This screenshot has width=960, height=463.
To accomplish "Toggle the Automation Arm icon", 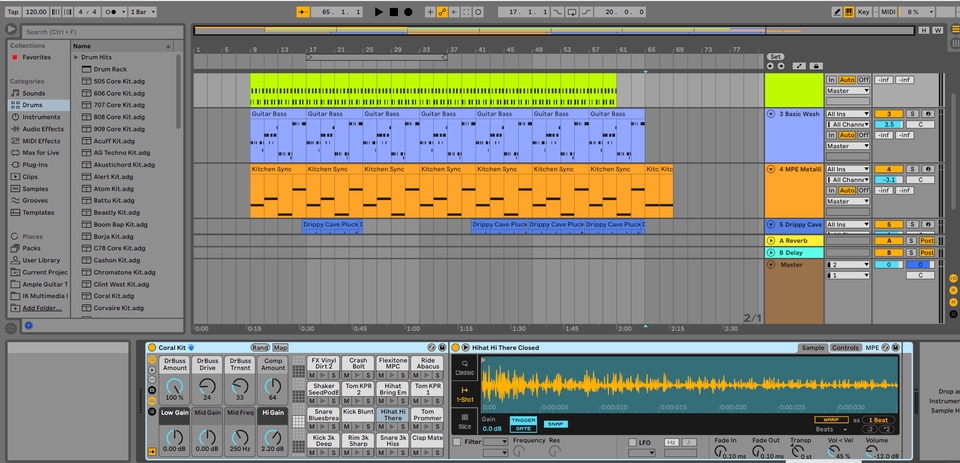I will pyautogui.click(x=442, y=12).
